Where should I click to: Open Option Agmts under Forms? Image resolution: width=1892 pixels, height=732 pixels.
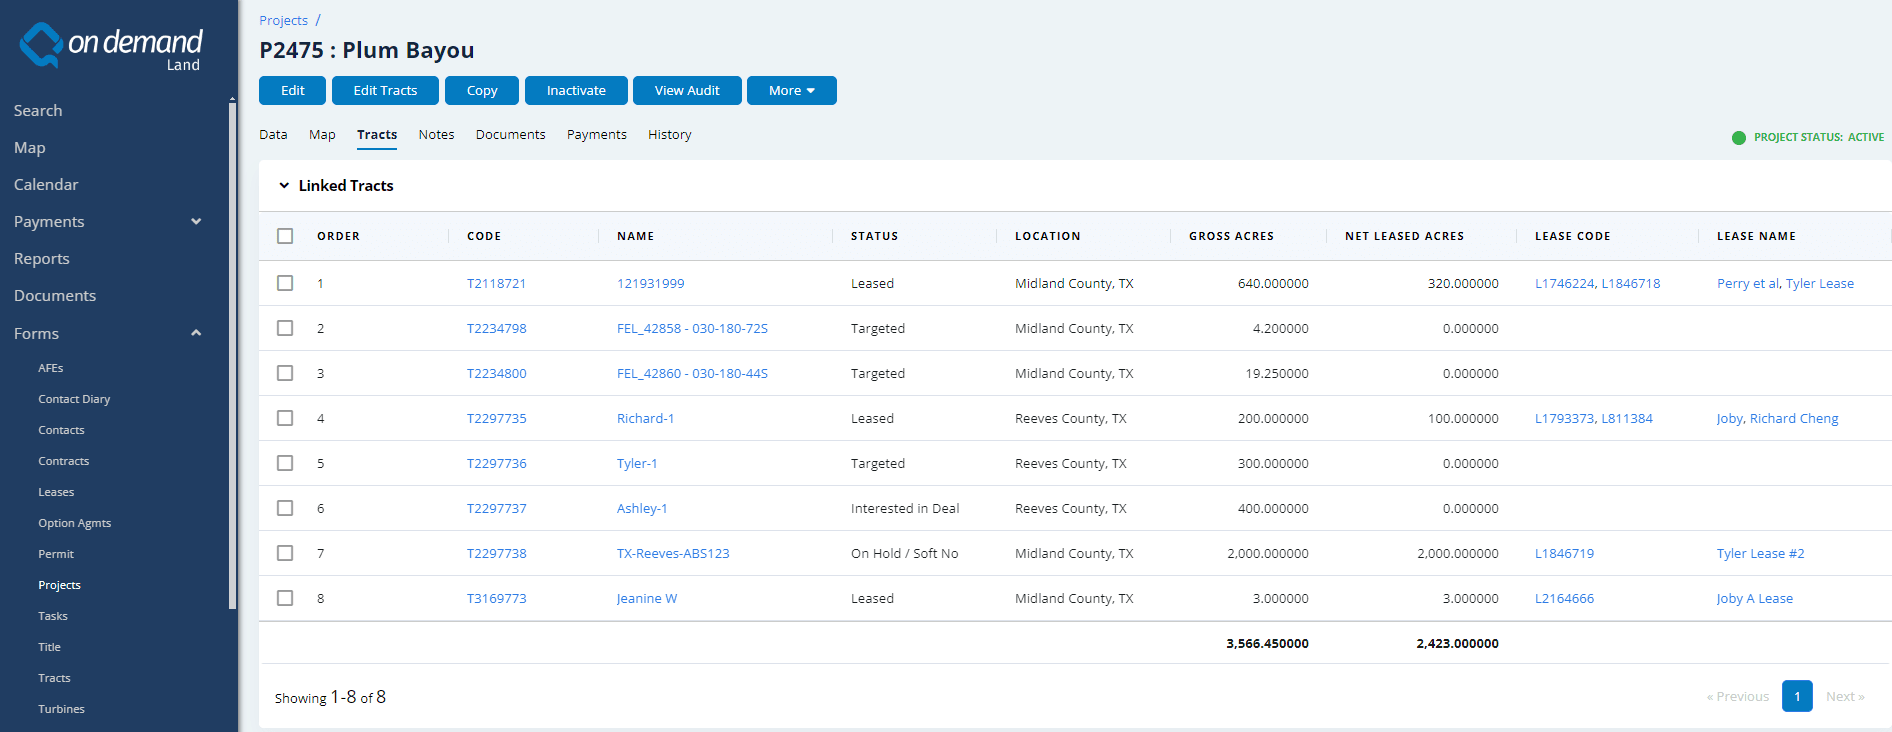[75, 523]
